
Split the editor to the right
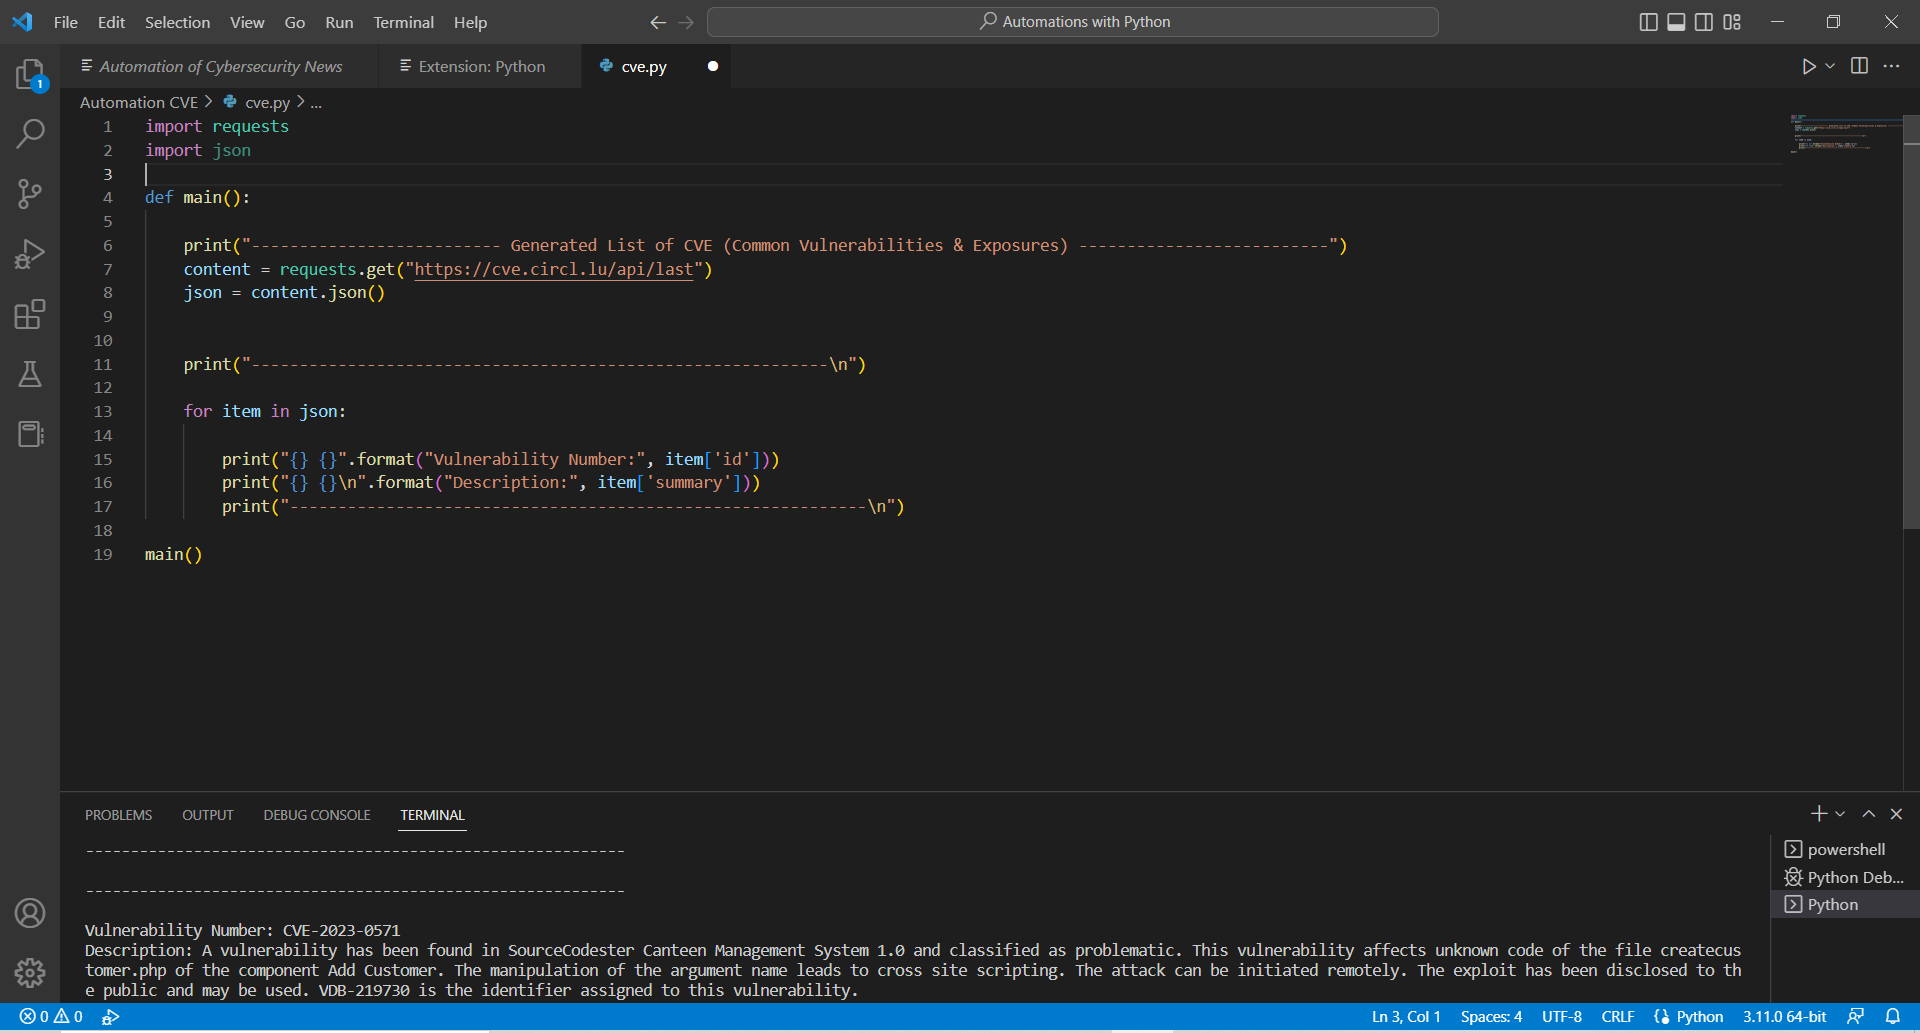[x=1859, y=66]
